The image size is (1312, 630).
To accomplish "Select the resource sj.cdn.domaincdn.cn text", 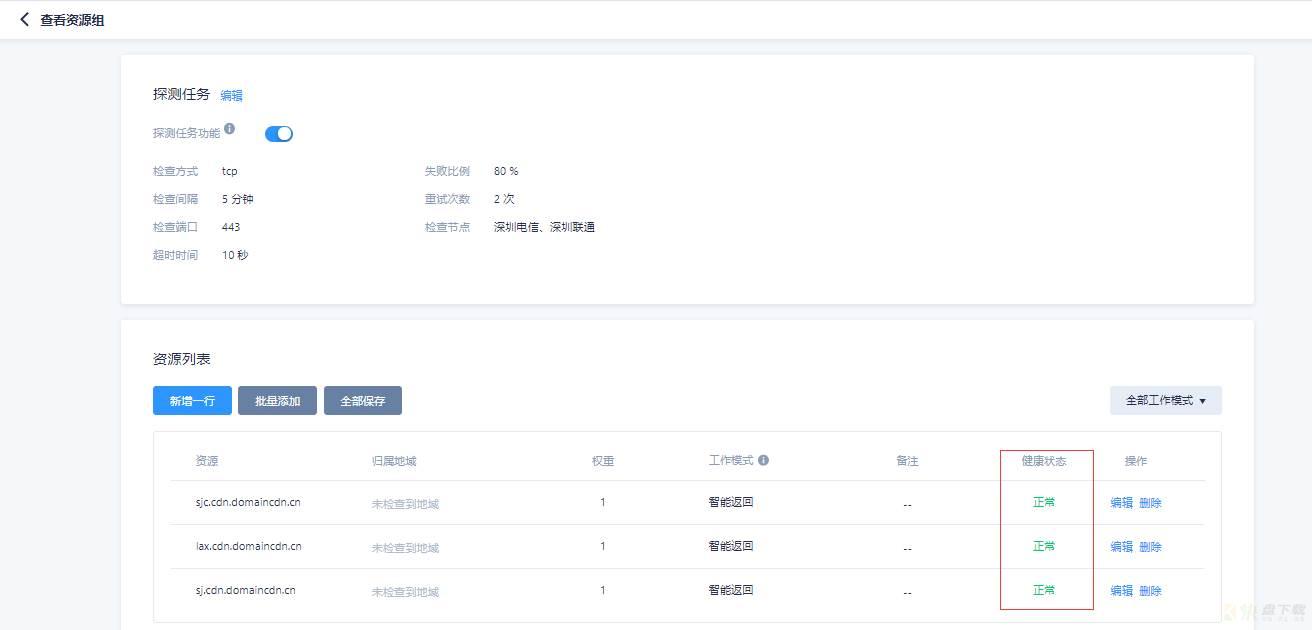I will coord(245,590).
